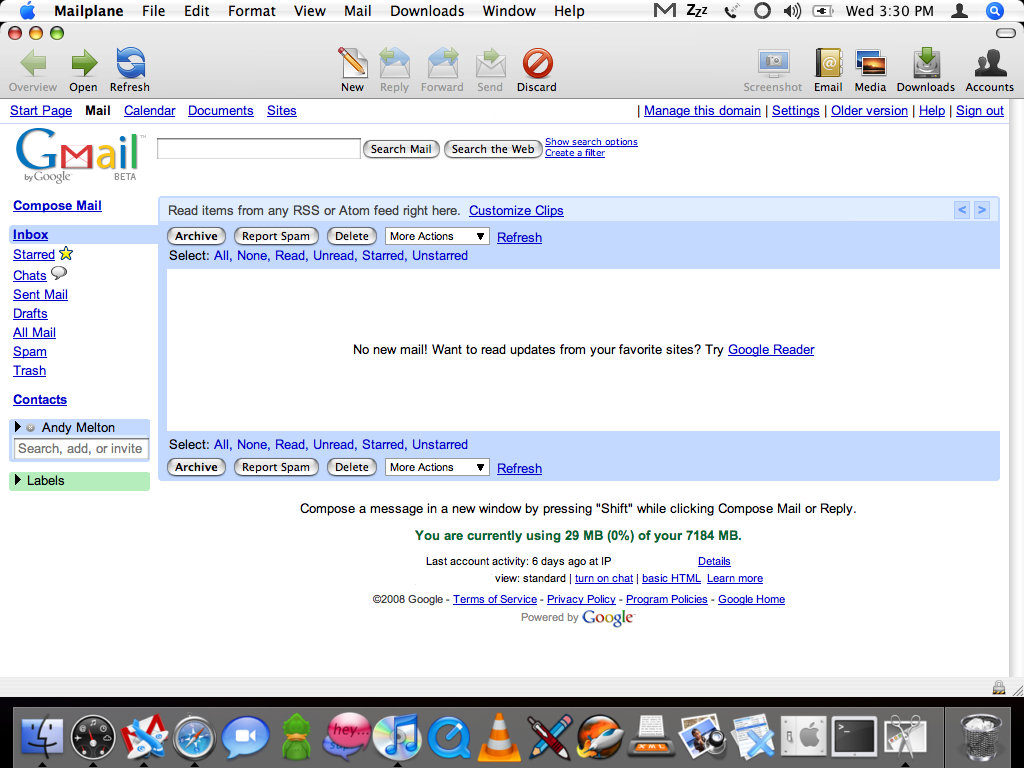Viewport: 1024px width, 768px height.
Task: Open the Google Reader link
Action: point(771,349)
